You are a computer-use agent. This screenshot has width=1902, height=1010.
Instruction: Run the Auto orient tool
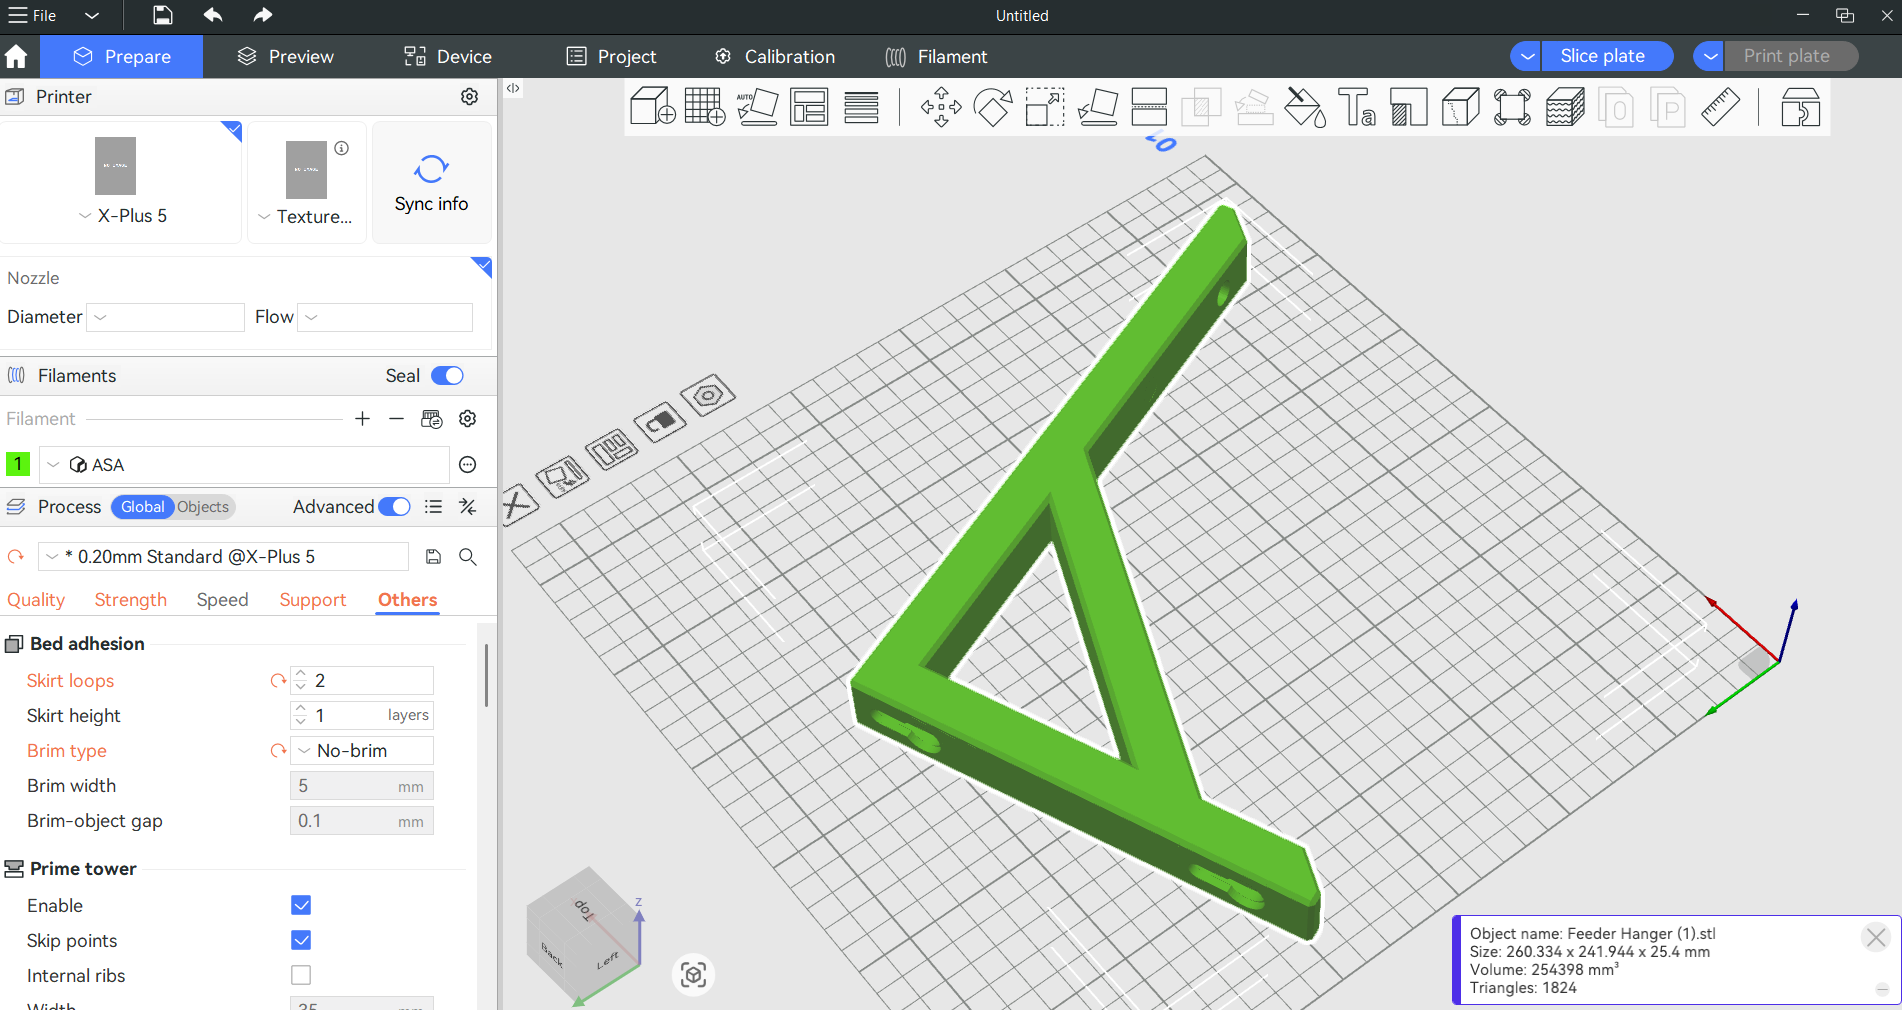757,107
